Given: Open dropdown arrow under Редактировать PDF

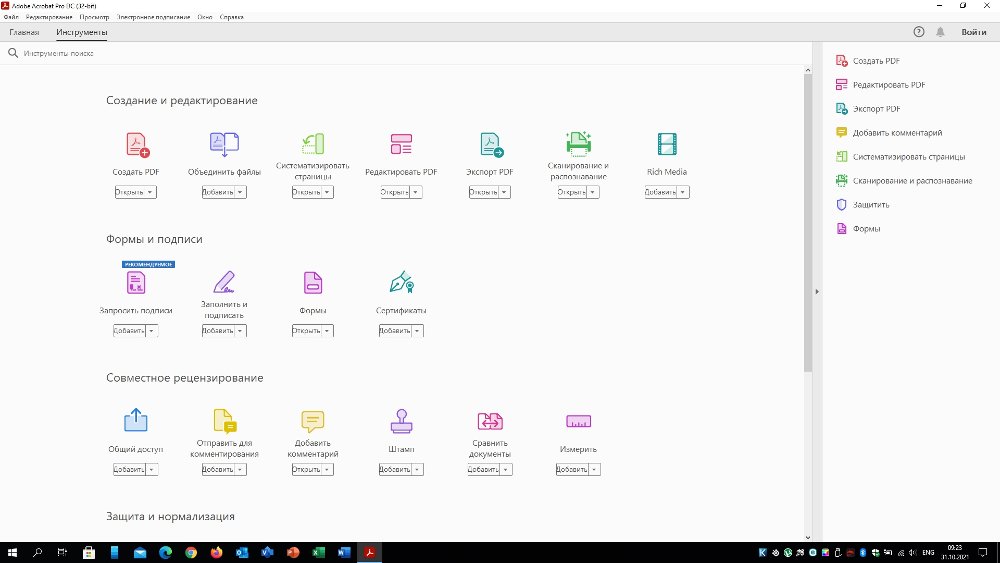Looking at the screenshot, I should click(415, 192).
